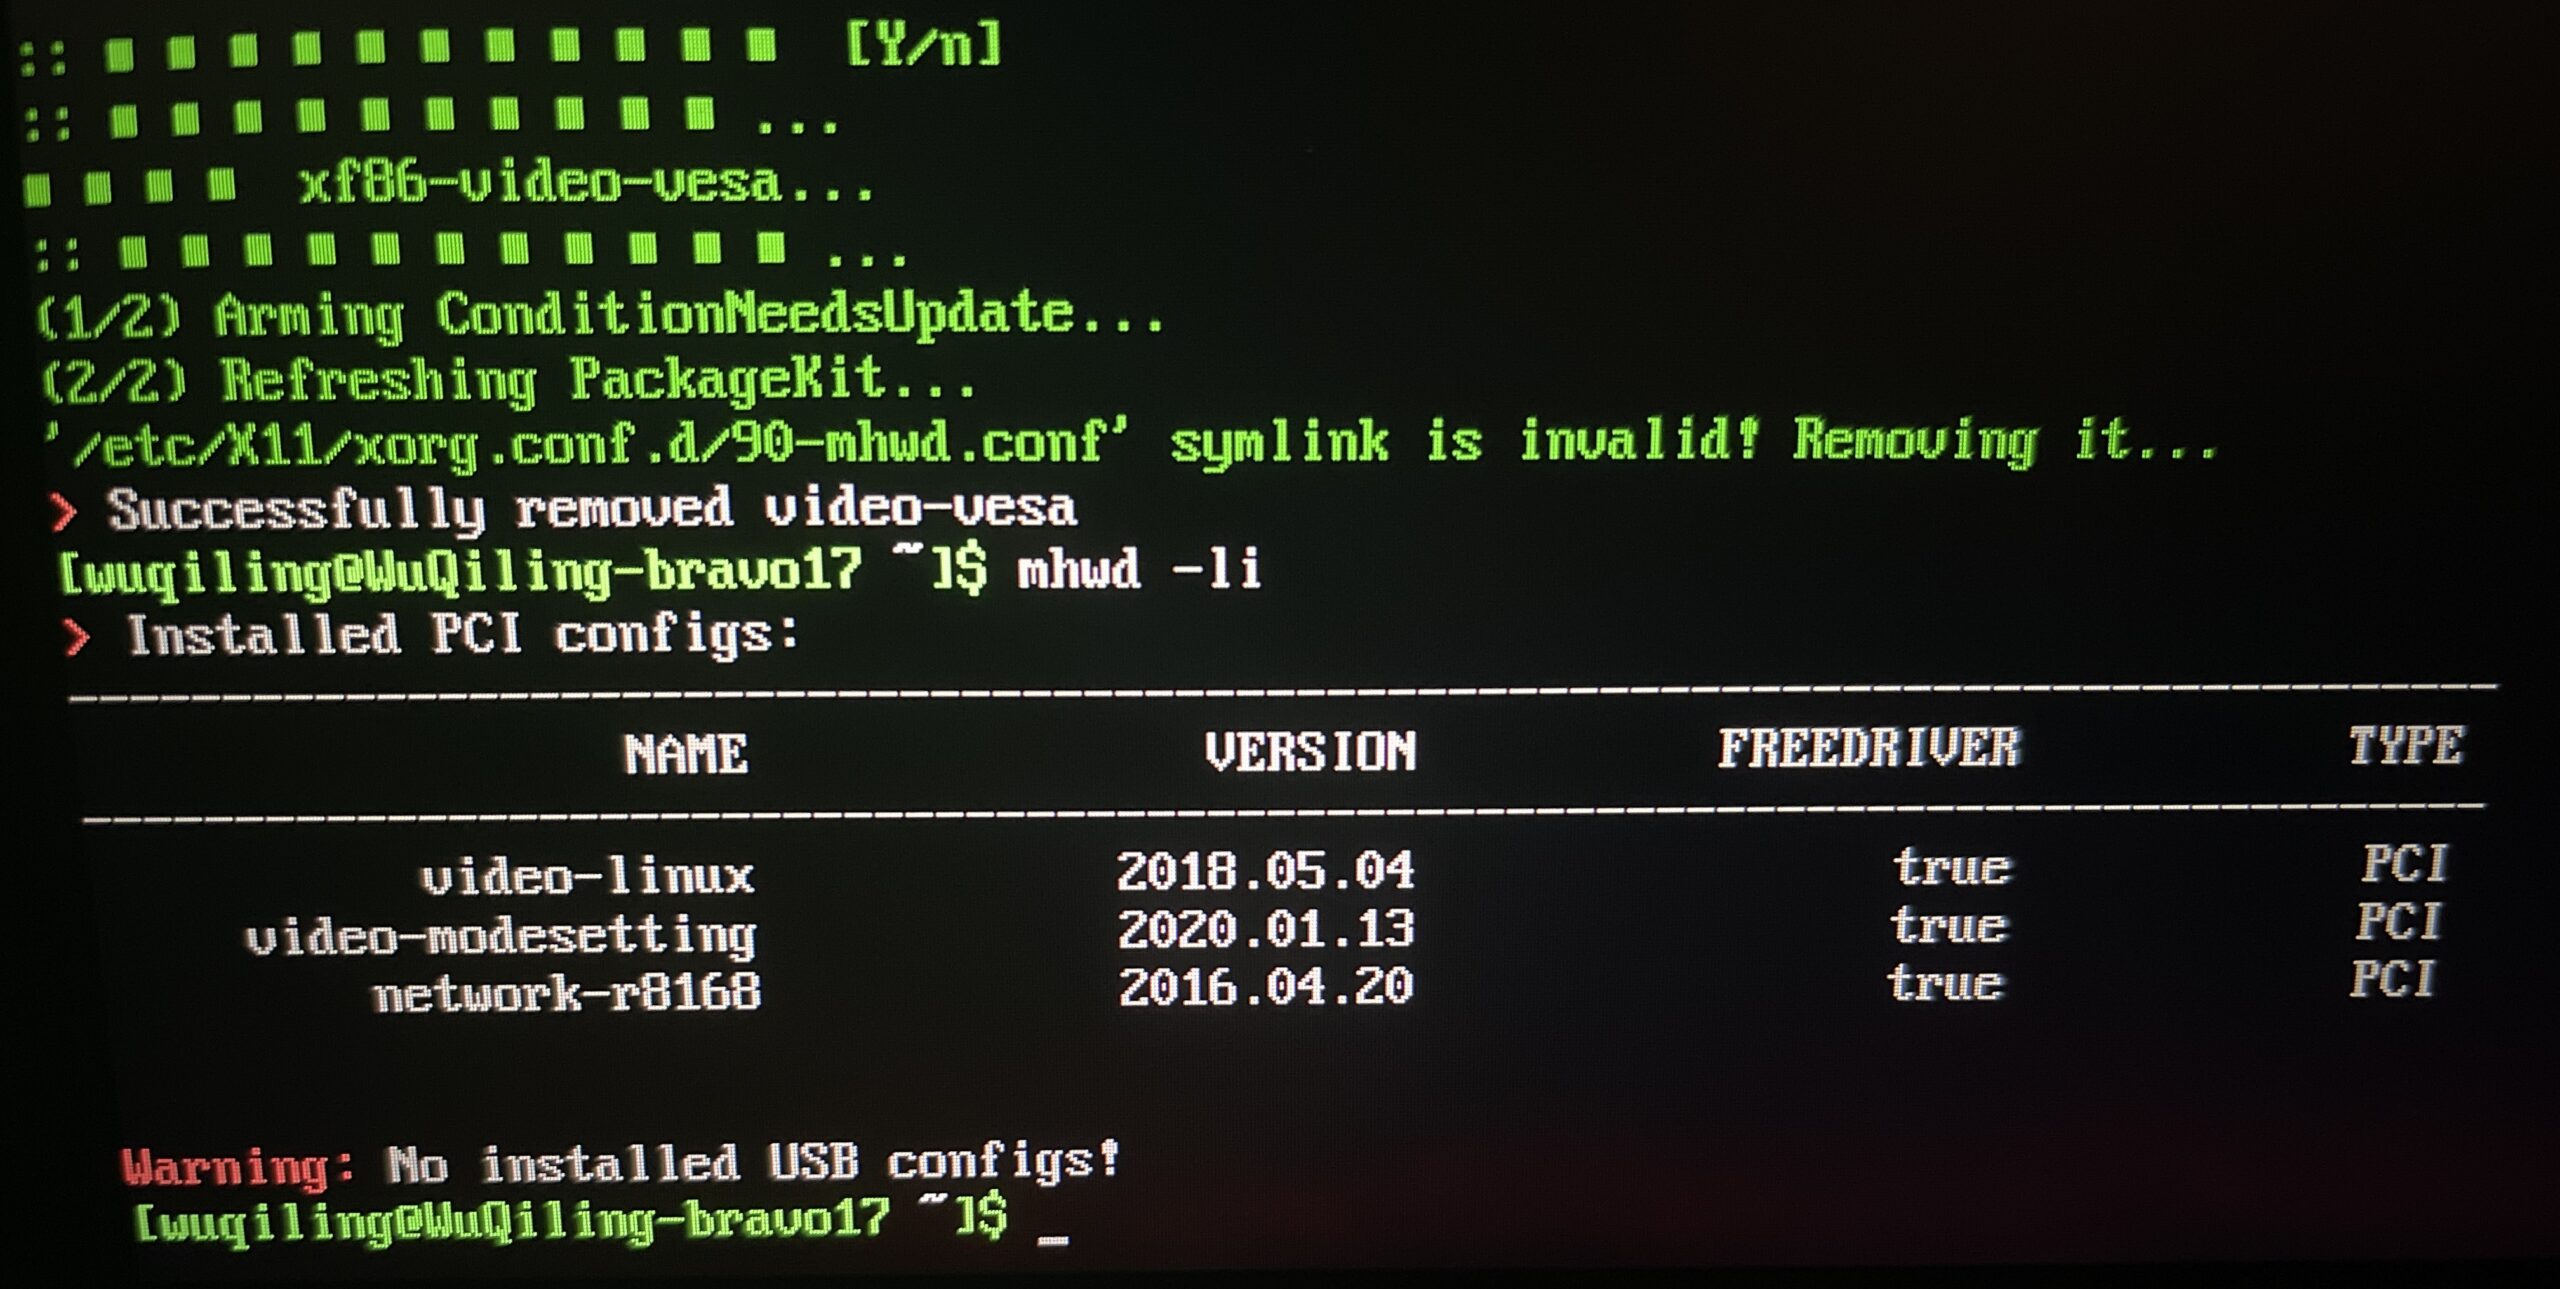
Task: Click the '[Y/n]' prompt text
Action: point(923,45)
